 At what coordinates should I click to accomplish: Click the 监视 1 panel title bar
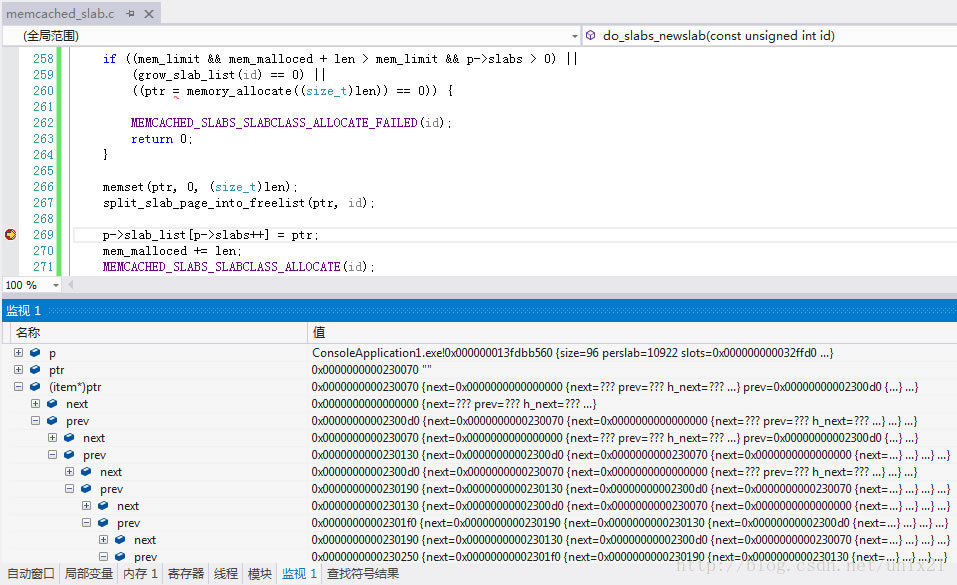[x=478, y=310]
